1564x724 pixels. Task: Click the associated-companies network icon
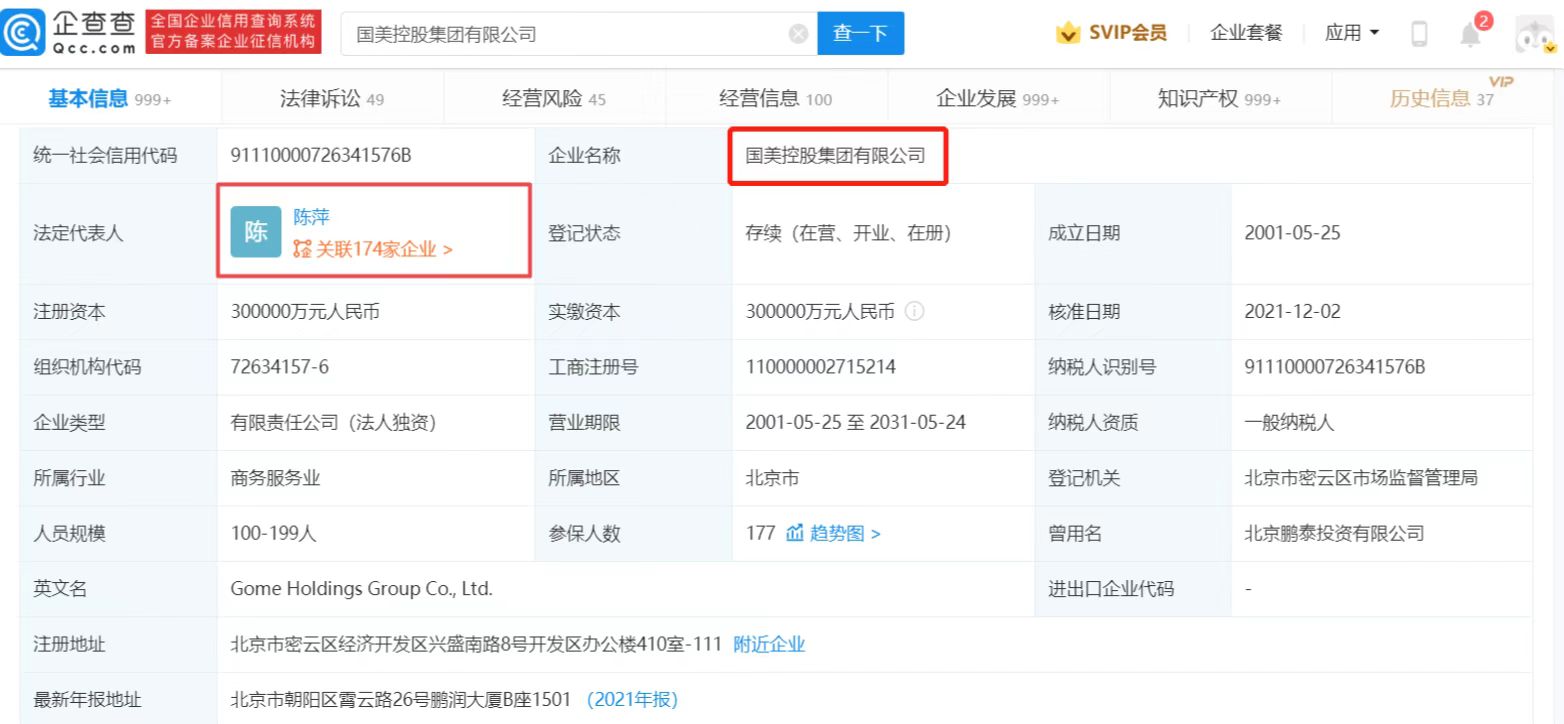301,249
